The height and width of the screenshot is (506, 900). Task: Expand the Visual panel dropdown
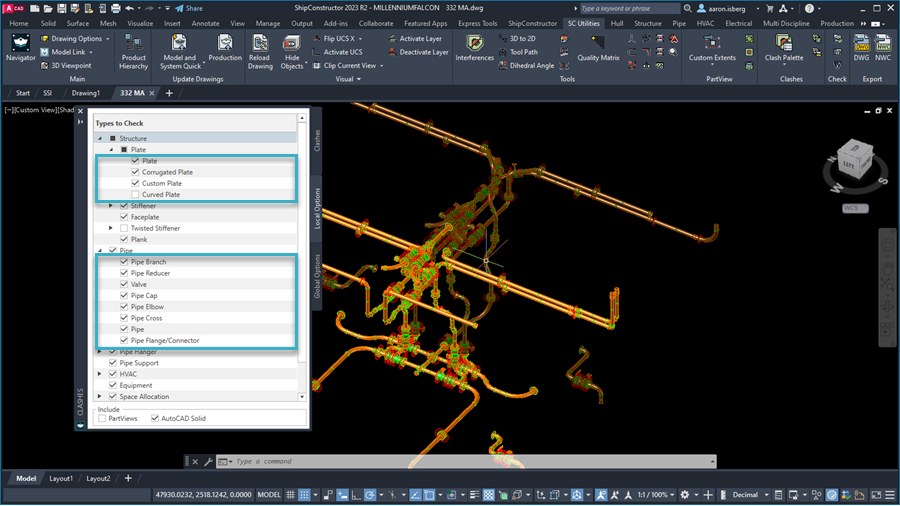348,79
